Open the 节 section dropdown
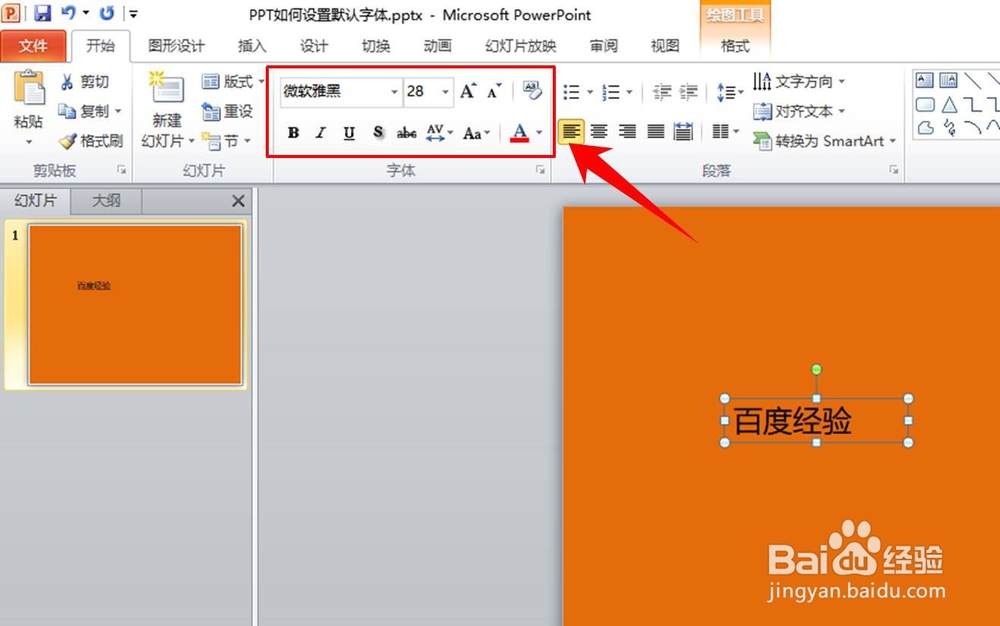 pyautogui.click(x=227, y=141)
